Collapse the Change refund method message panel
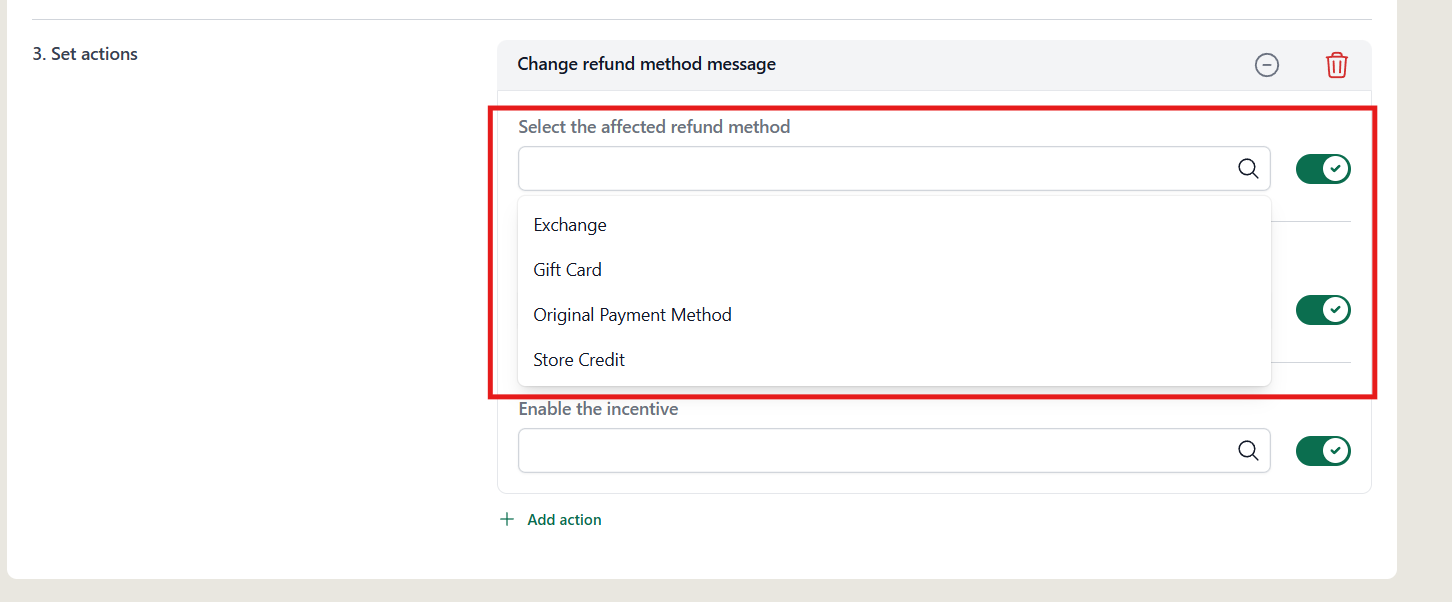The image size is (1452, 602). pos(1267,65)
